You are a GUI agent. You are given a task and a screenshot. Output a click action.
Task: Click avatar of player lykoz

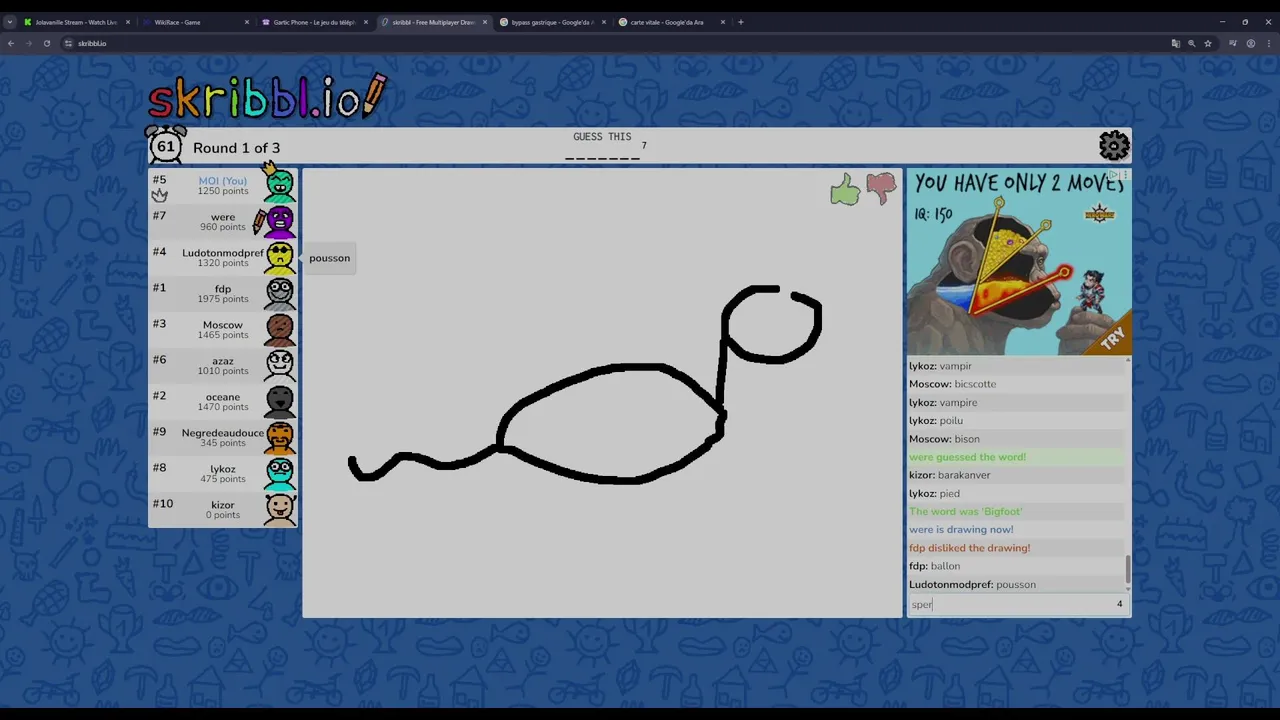tap(280, 472)
